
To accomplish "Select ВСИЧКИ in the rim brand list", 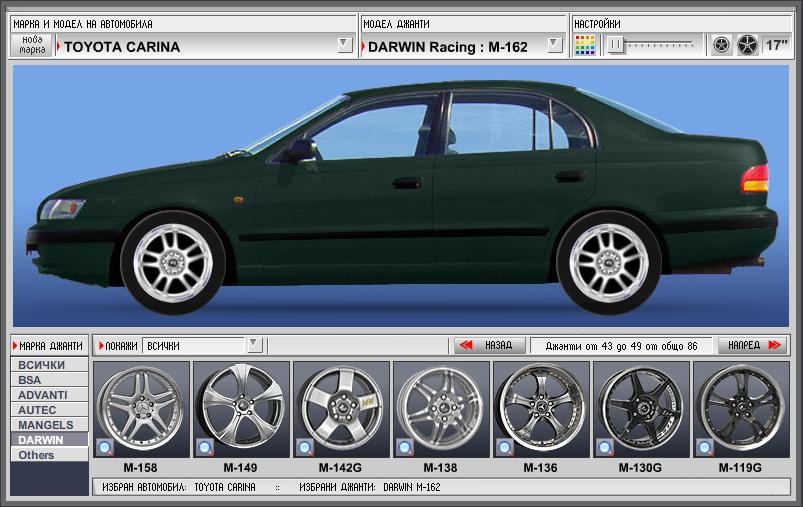I will [x=49, y=365].
